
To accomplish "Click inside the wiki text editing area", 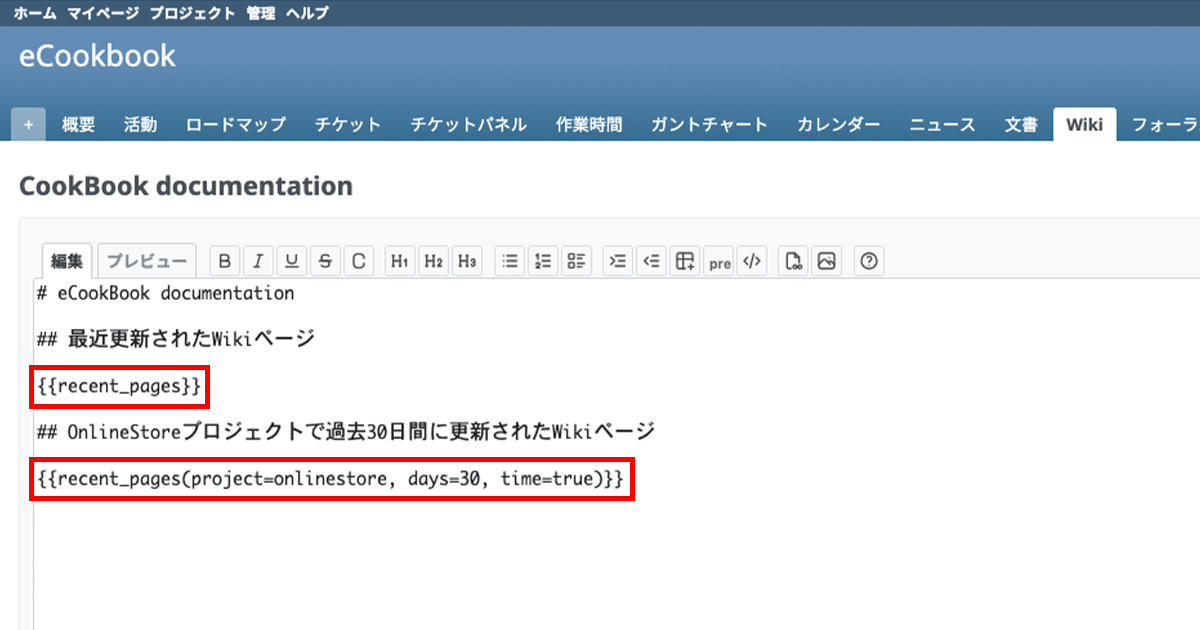I will pyautogui.click(x=600, y=560).
